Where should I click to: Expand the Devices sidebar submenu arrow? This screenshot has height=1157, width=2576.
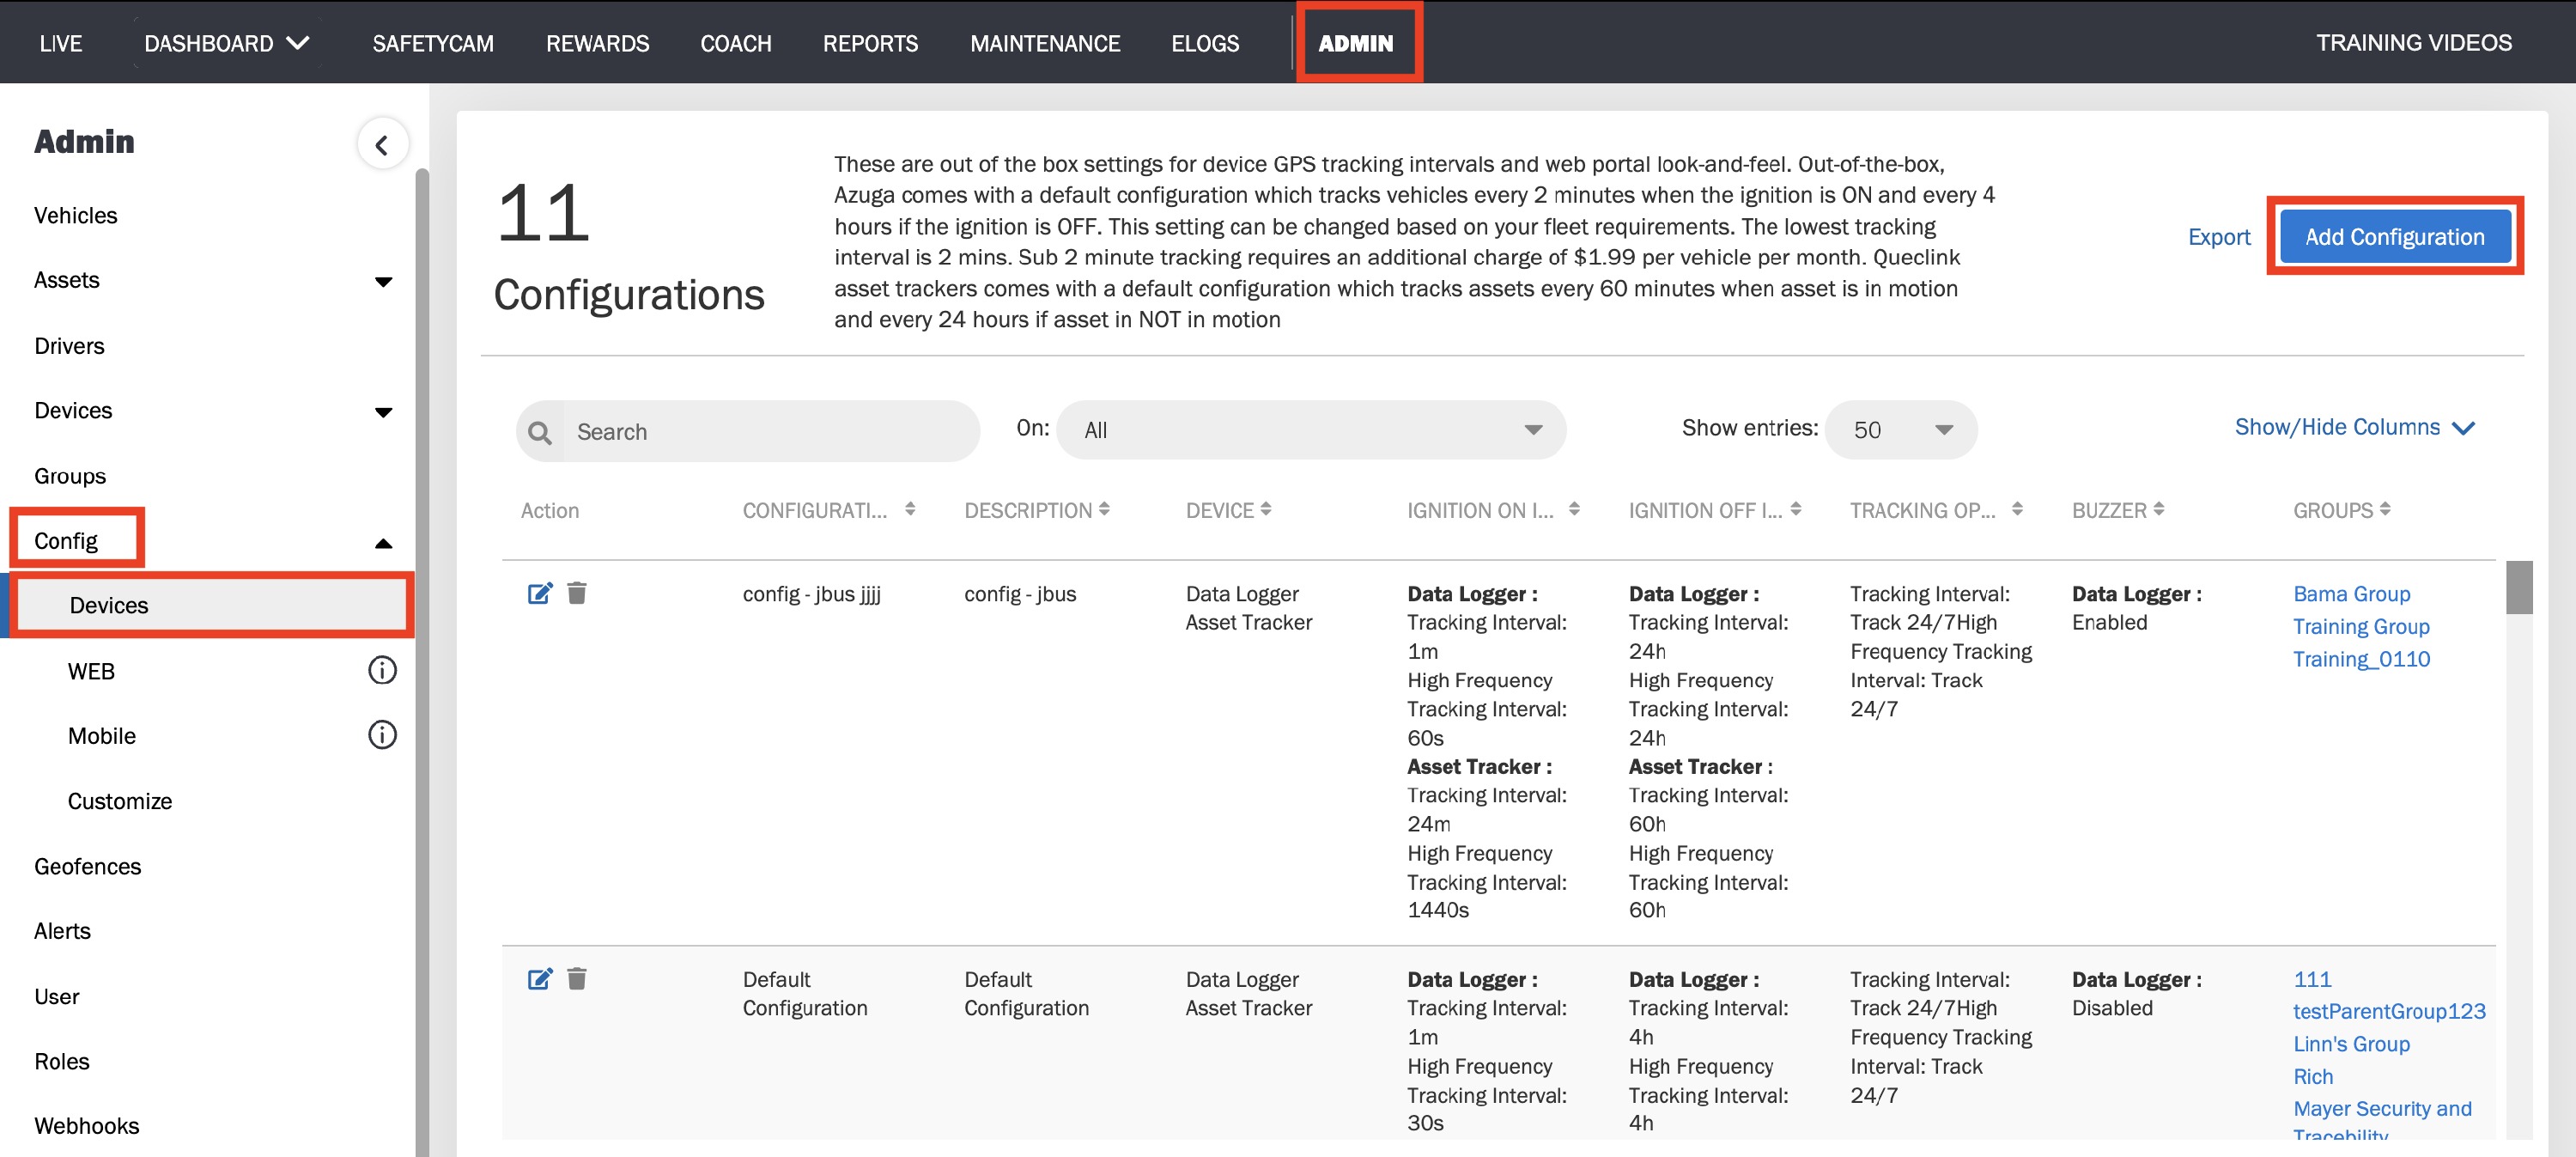[383, 412]
